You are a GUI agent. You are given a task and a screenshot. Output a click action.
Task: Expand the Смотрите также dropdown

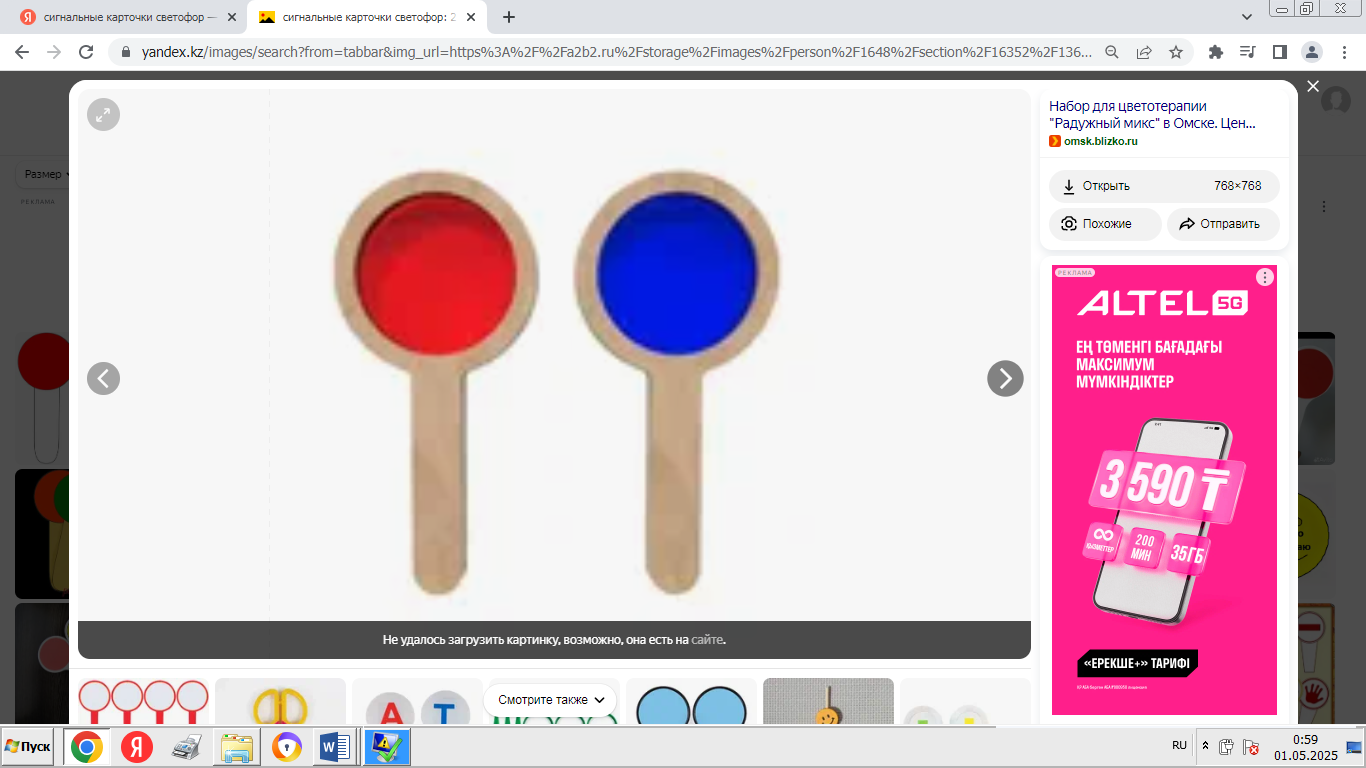pyautogui.click(x=552, y=700)
